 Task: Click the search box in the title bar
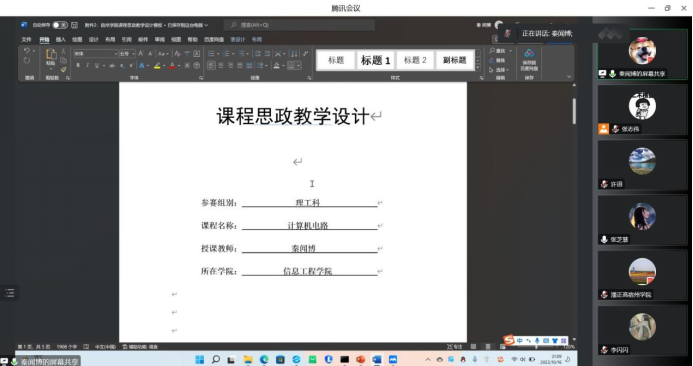(x=299, y=25)
